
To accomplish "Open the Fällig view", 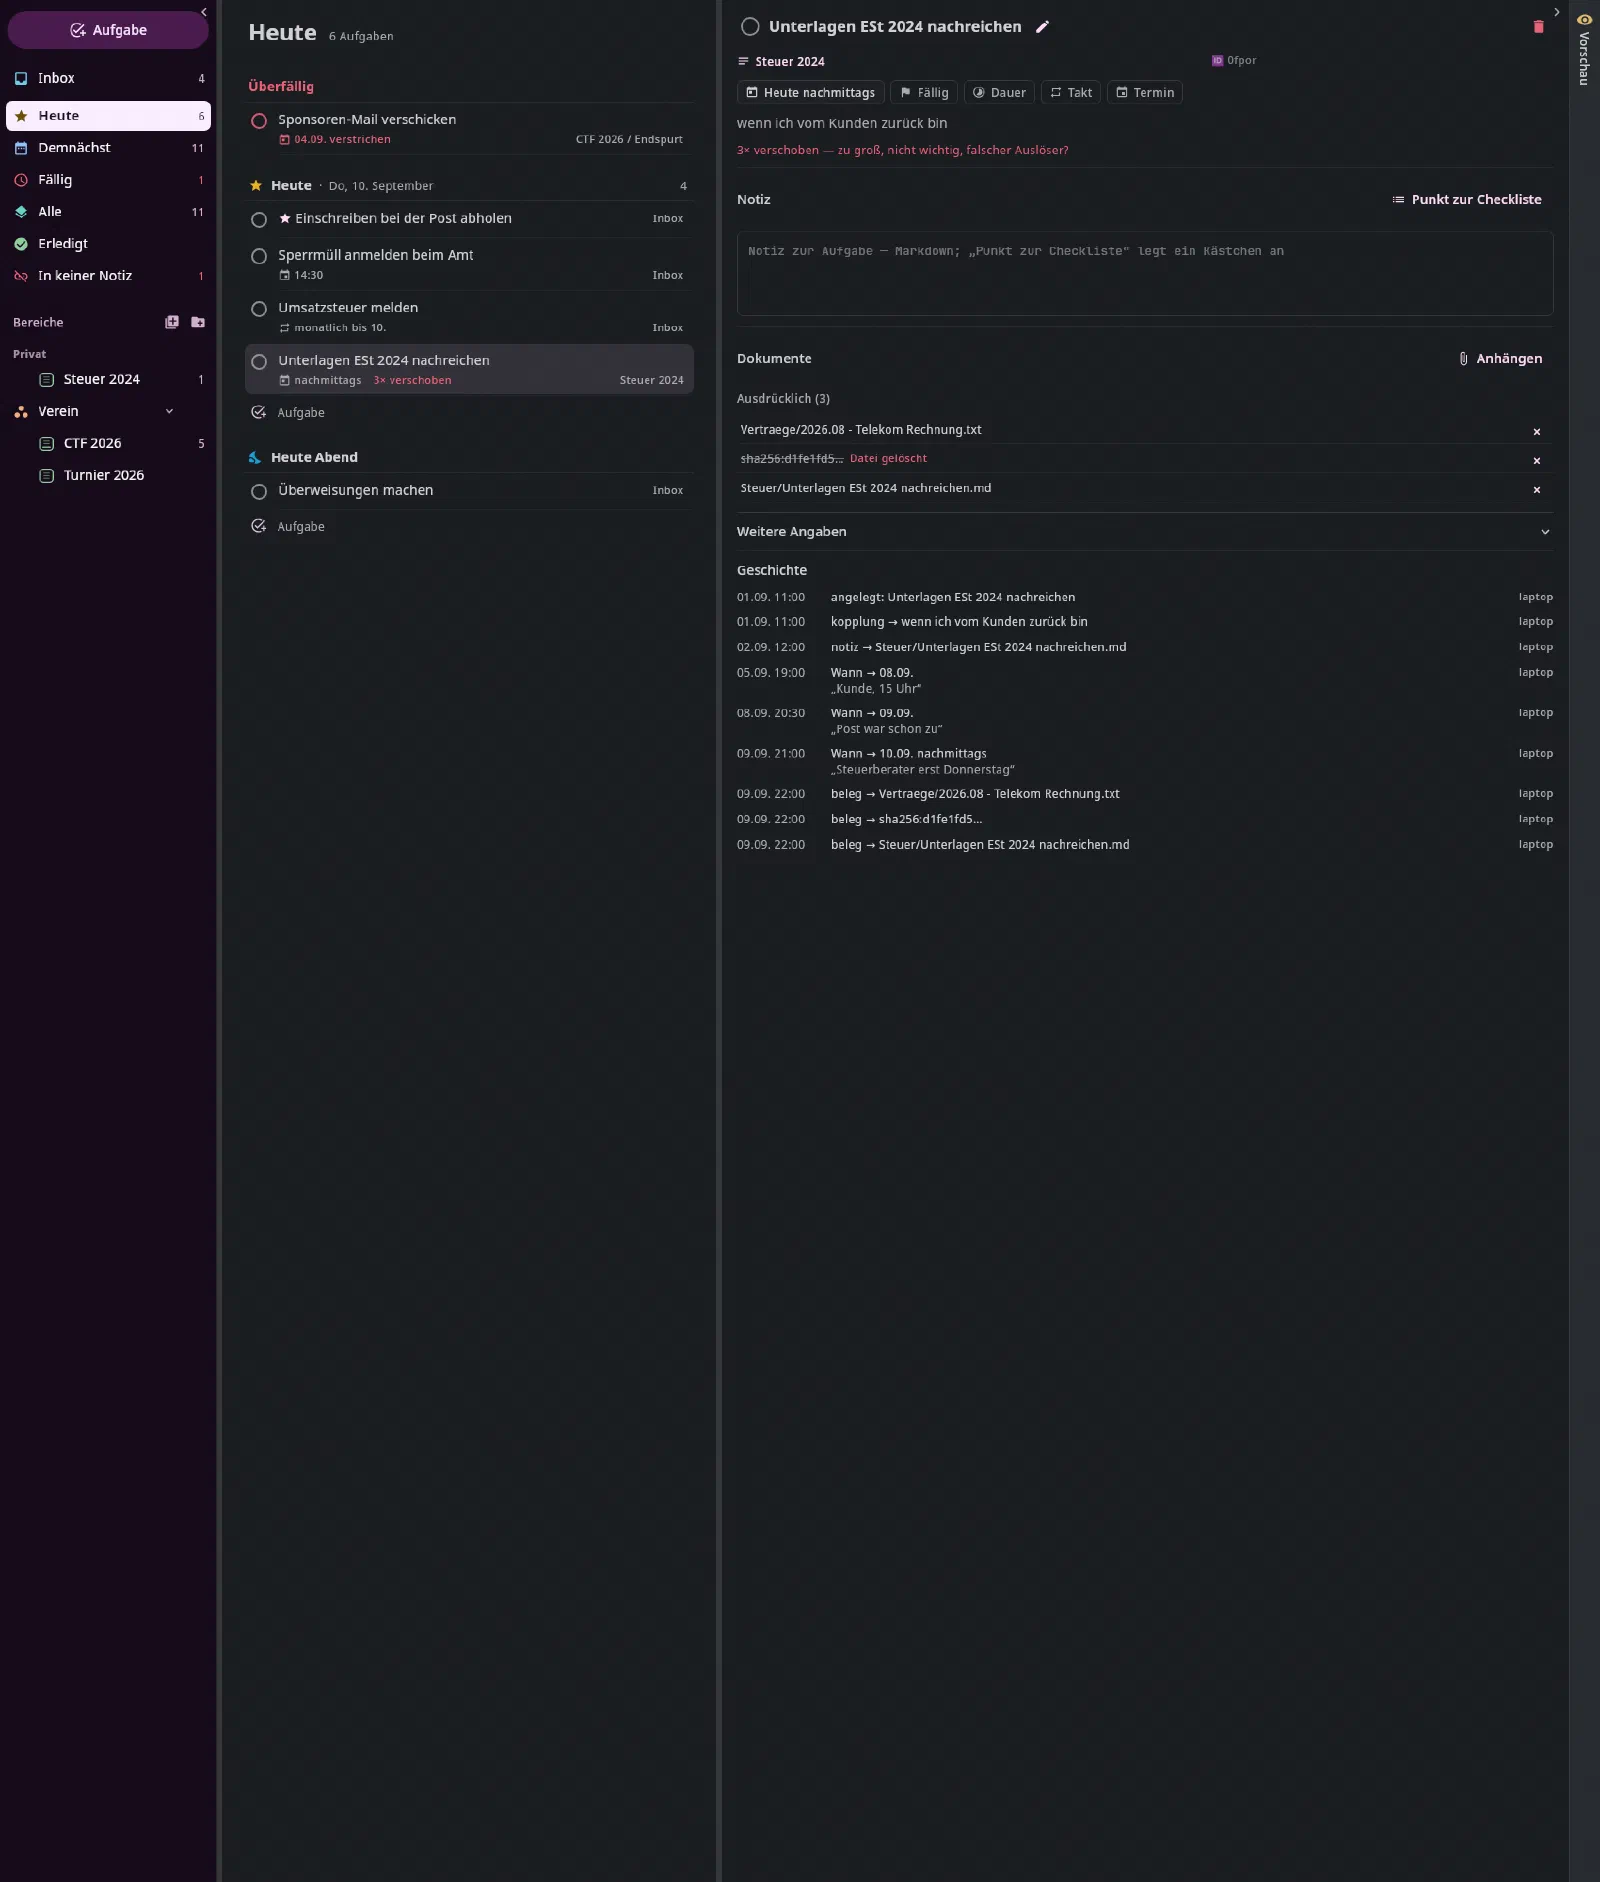I will click(108, 180).
